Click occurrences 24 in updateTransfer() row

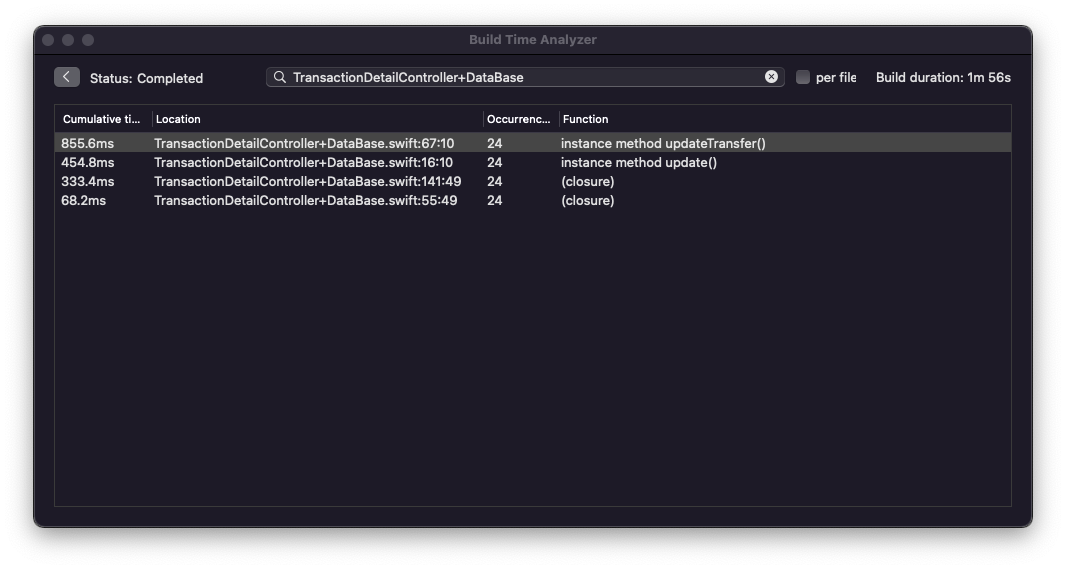494,143
